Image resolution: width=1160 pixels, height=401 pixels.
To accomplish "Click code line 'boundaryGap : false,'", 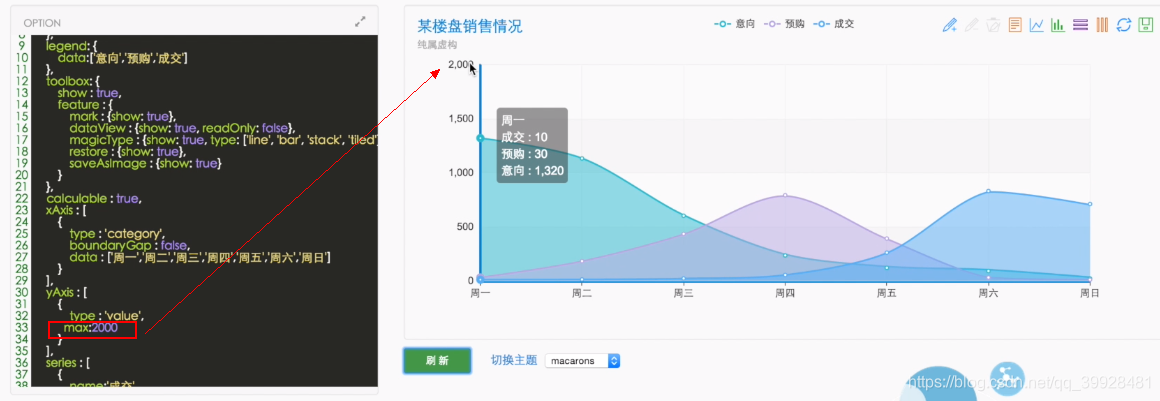I will point(129,245).
